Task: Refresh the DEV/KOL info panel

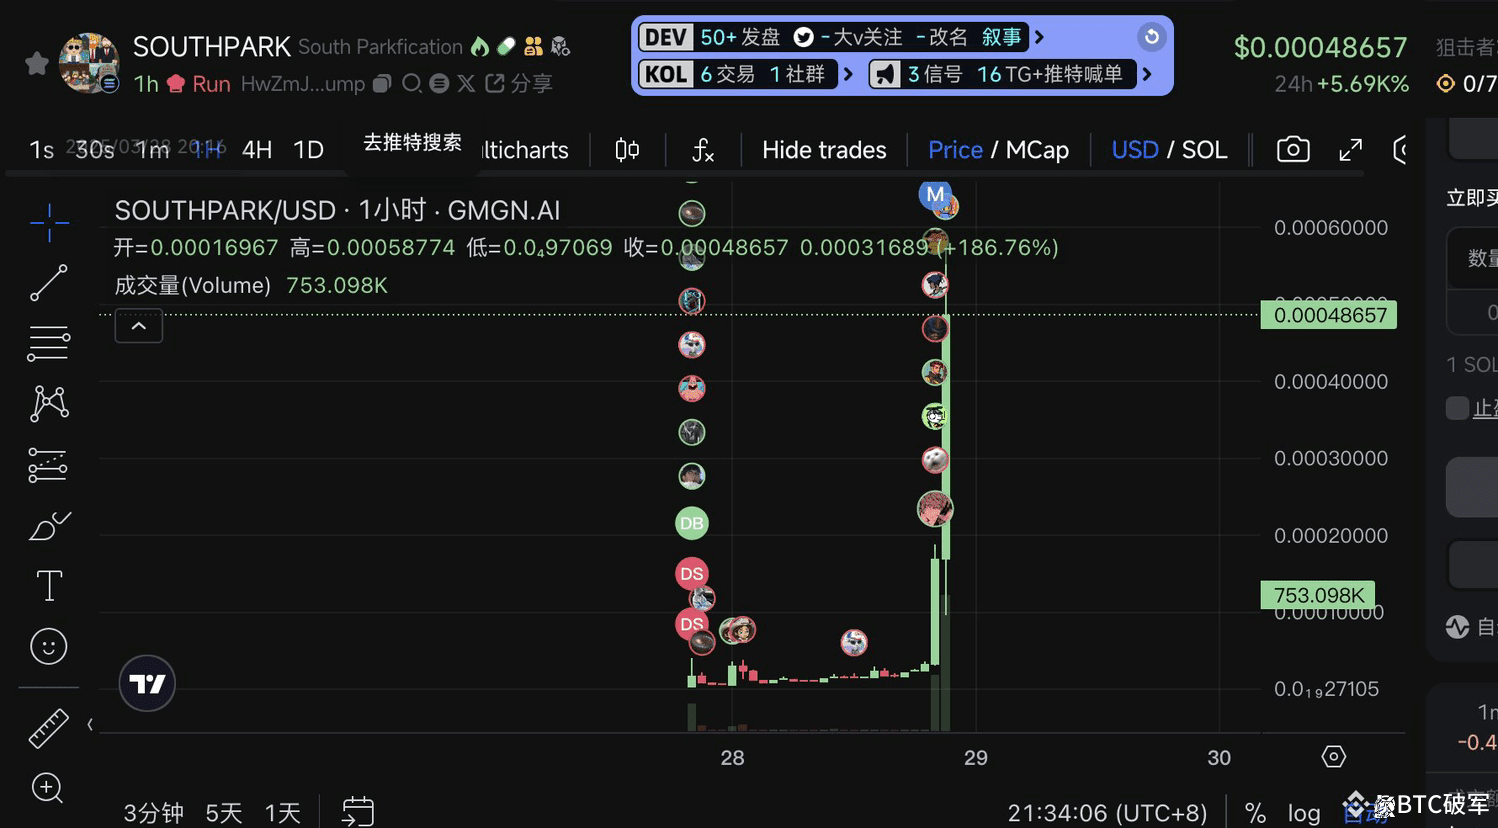Action: coord(1151,37)
